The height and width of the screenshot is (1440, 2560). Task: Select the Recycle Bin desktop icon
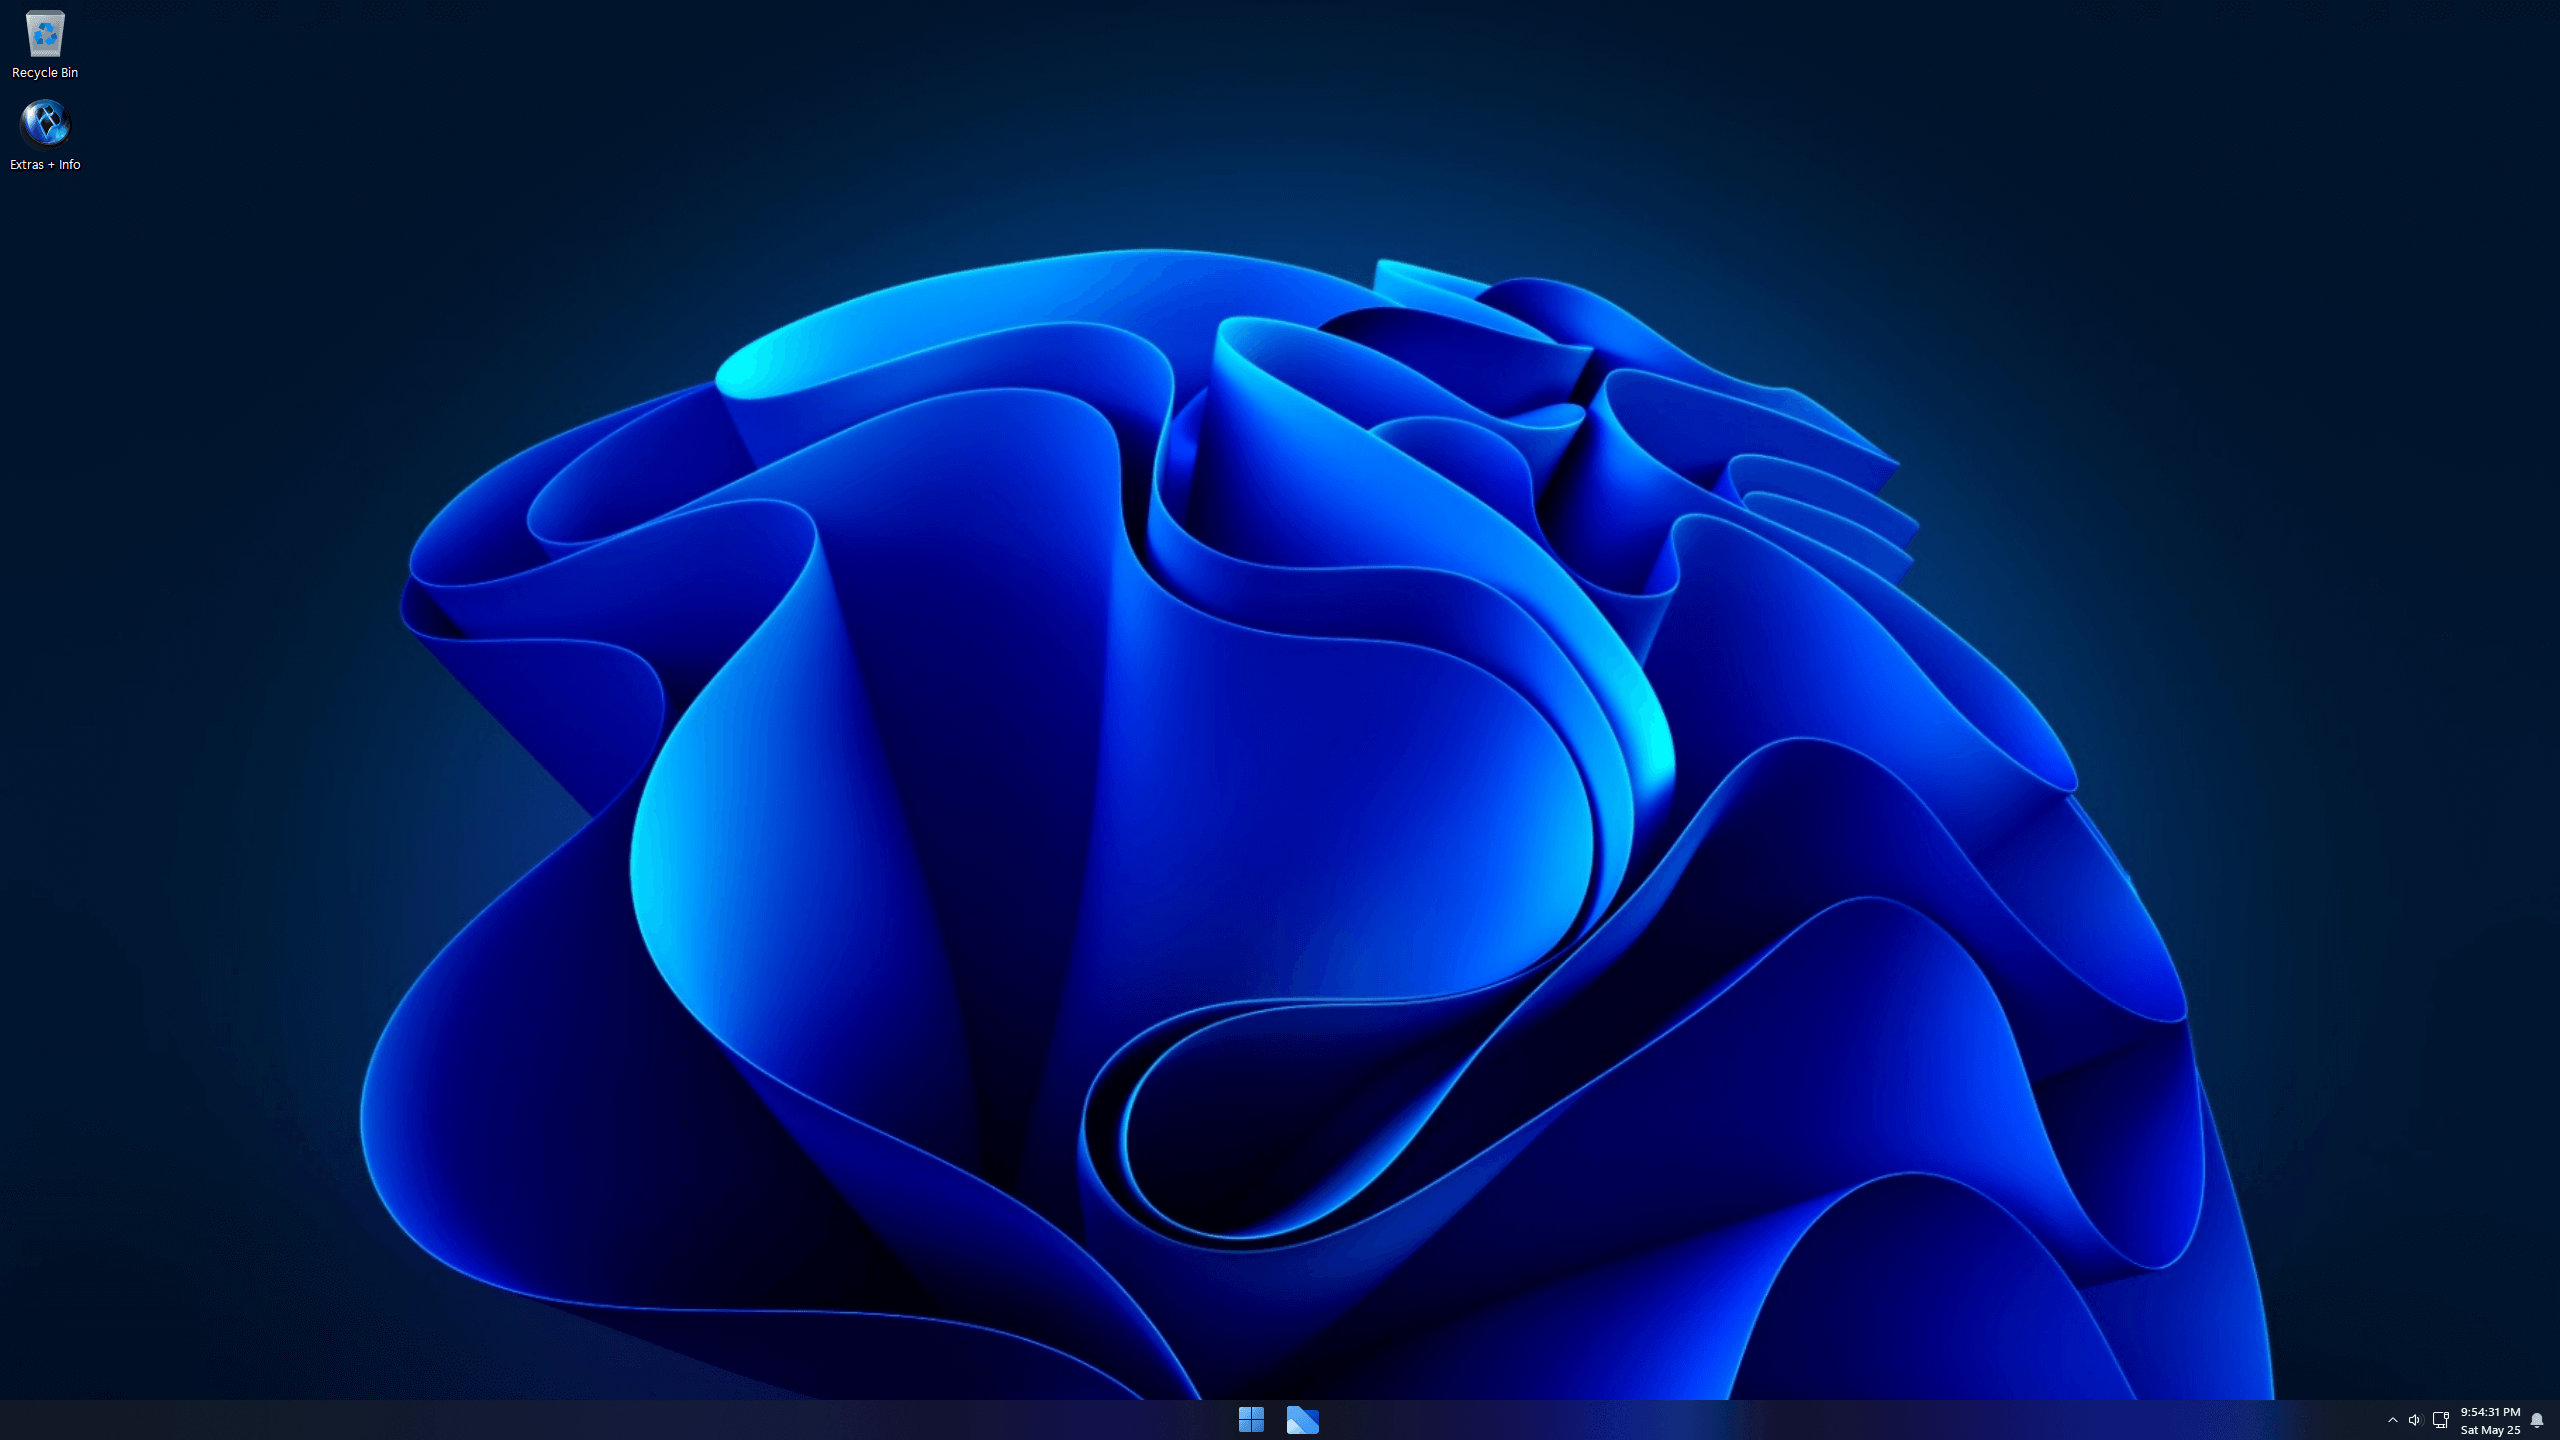pyautogui.click(x=45, y=35)
